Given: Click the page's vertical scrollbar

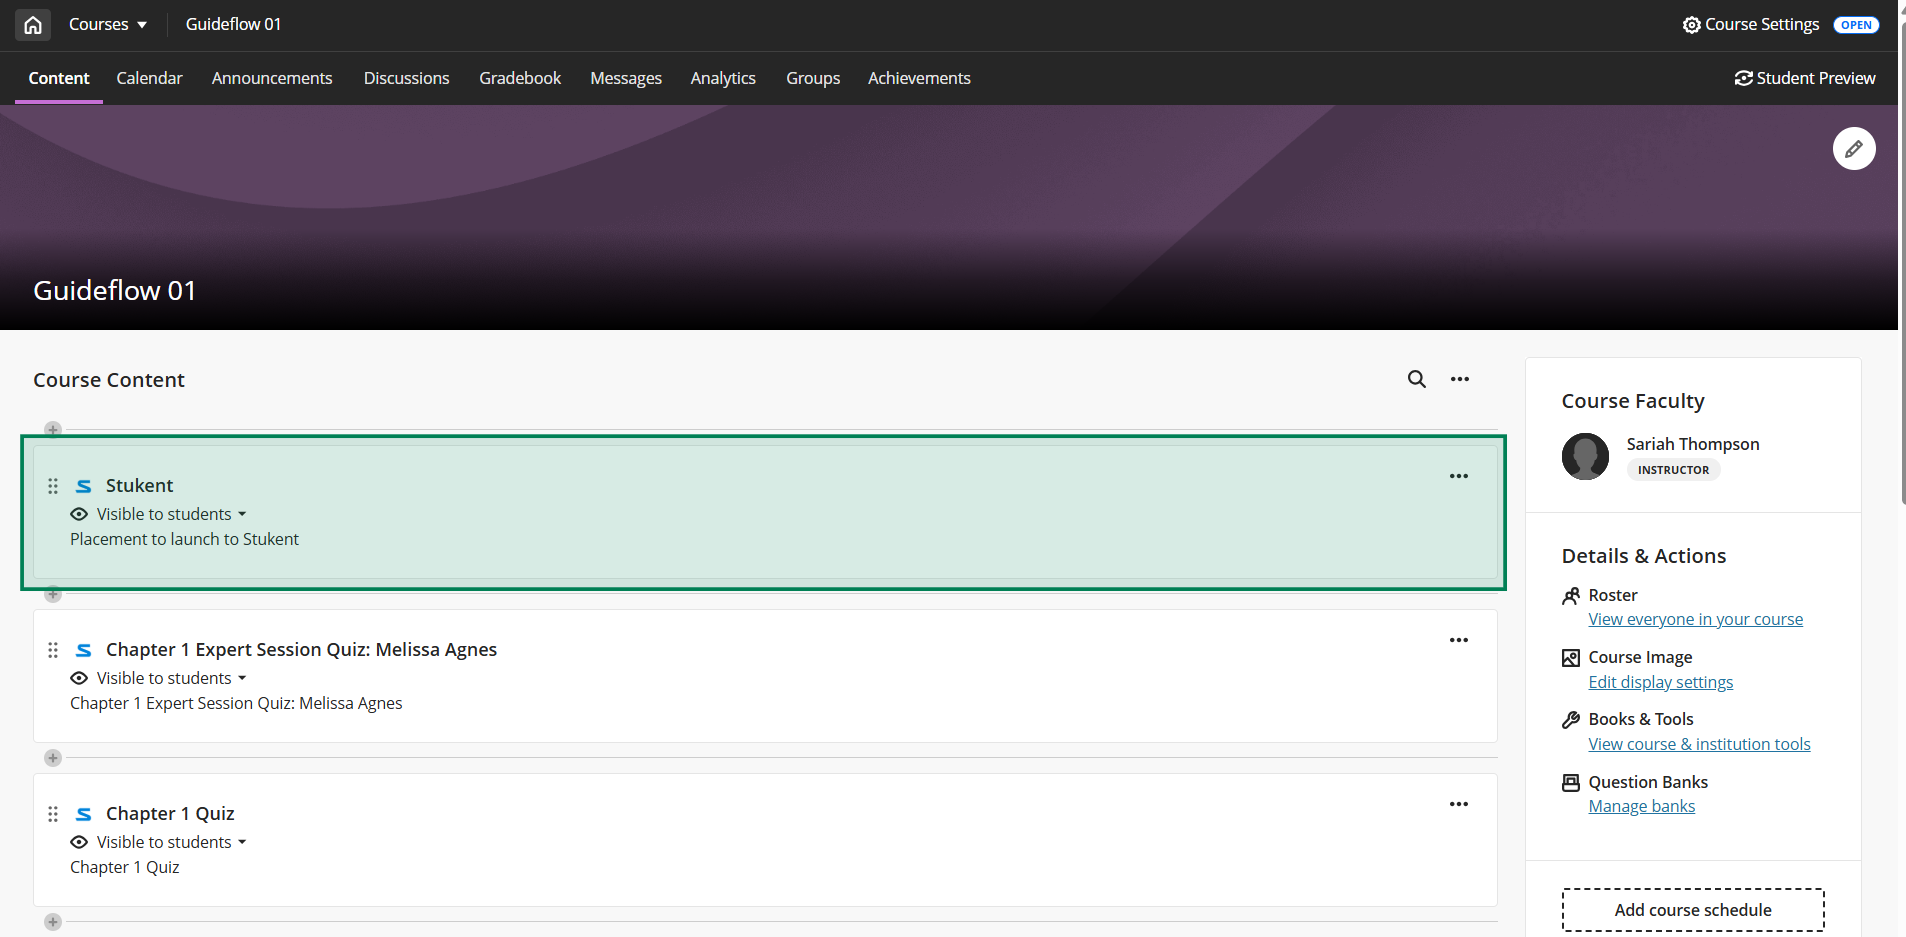Looking at the screenshot, I should coord(1901,250).
